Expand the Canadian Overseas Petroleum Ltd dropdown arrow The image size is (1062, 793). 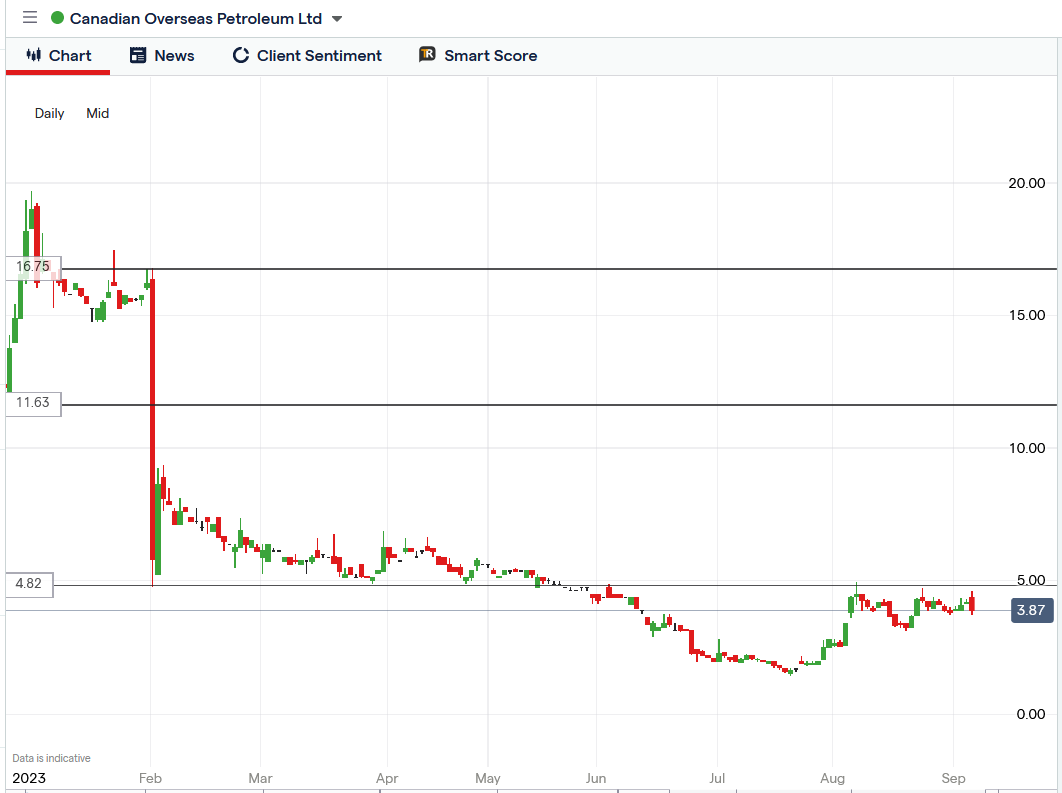coord(337,19)
